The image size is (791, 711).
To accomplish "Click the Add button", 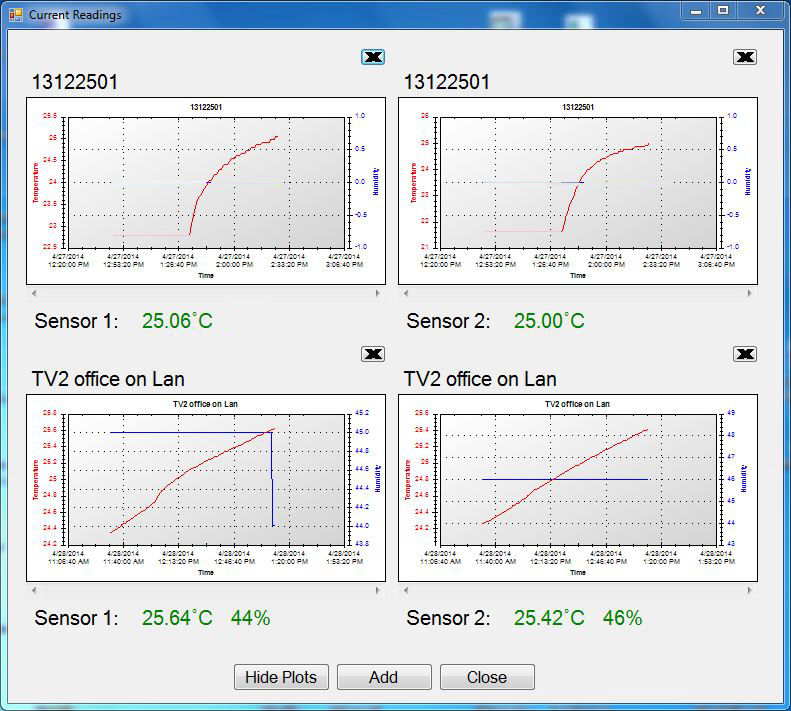I will 384,677.
